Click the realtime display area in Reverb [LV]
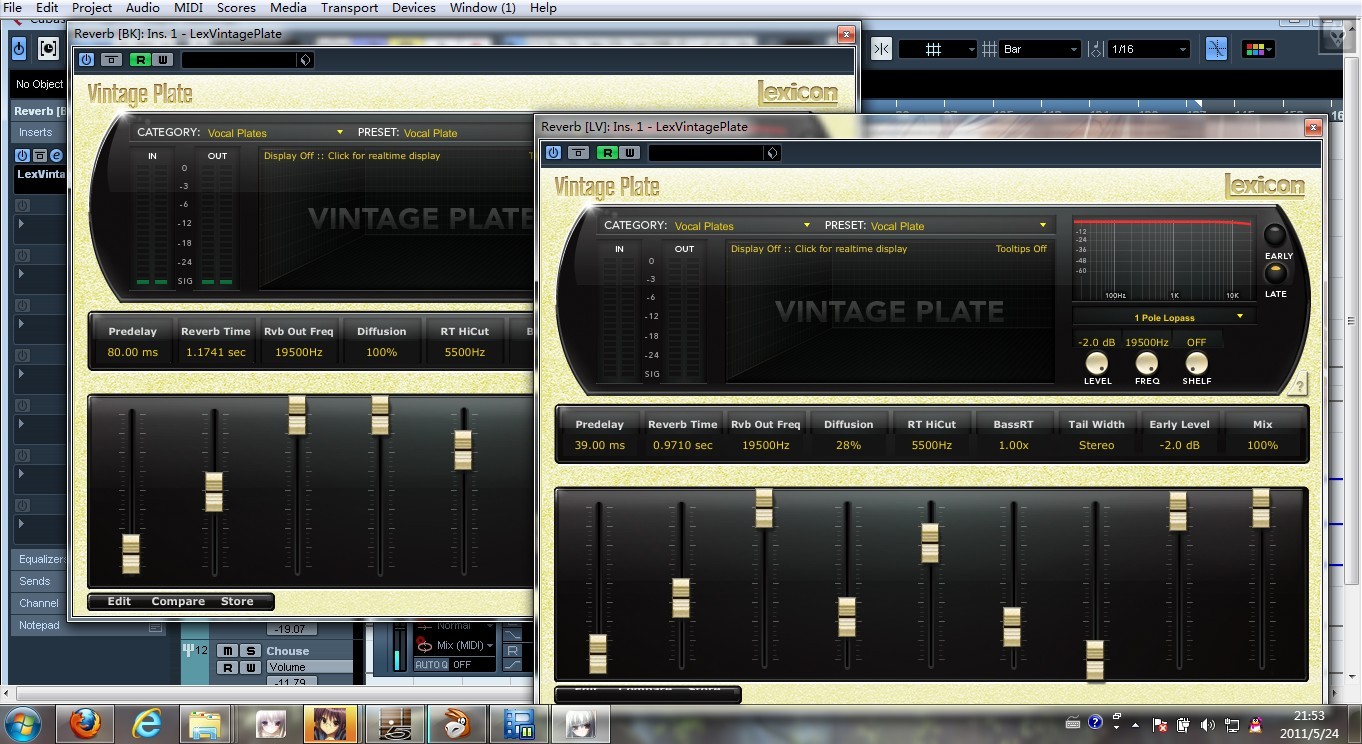Screen dimensions: 1362x744 pos(889,311)
